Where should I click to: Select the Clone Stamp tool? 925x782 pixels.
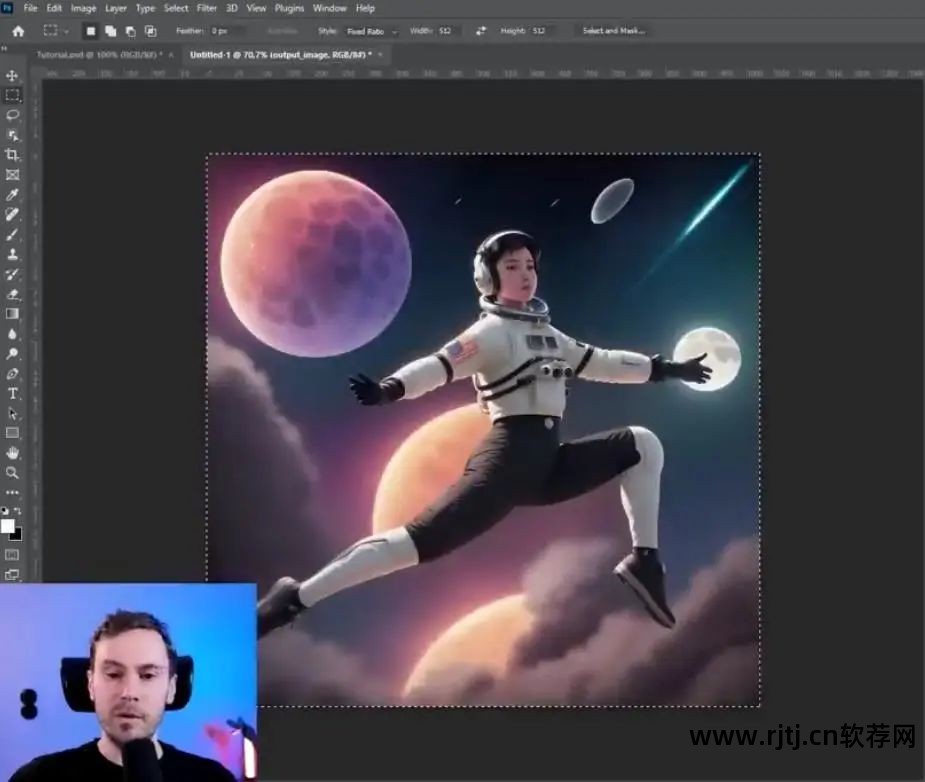[13, 254]
